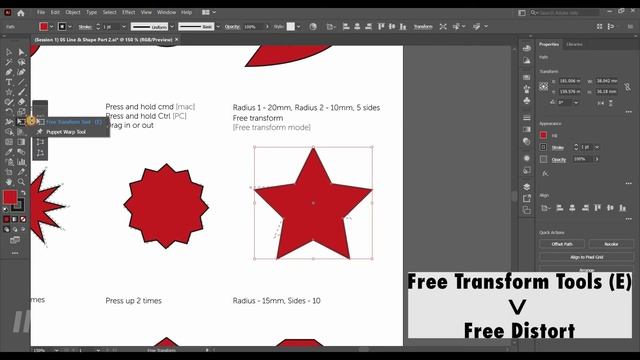Select the Selection tool arrow

click(x=9, y=52)
